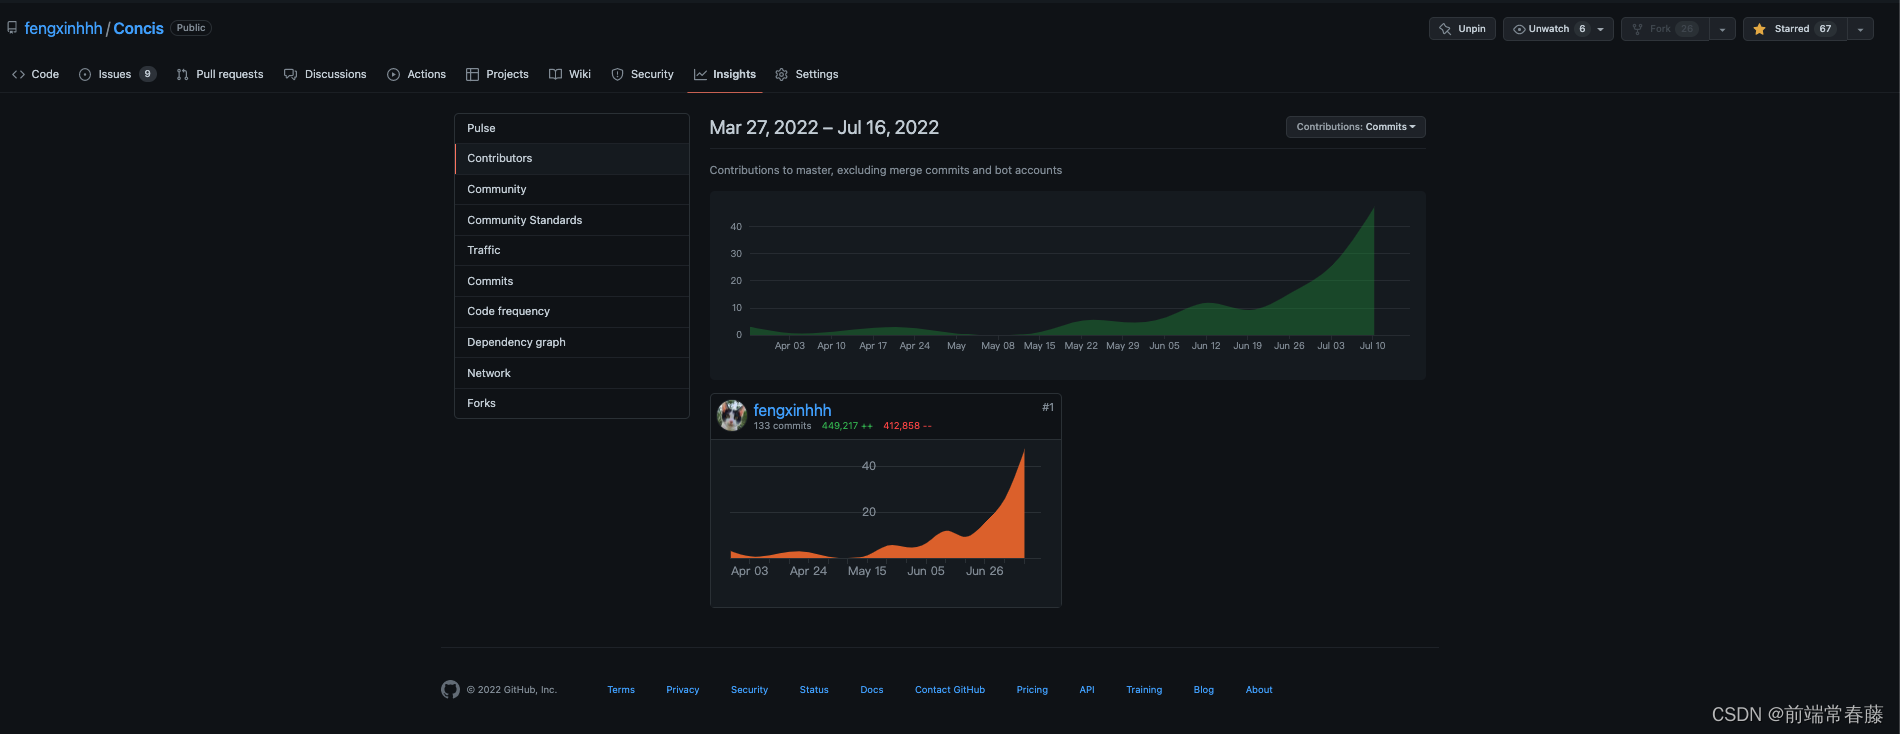1900x734 pixels.
Task: Select Pulse in the Insights sidebar
Action: [x=572, y=128]
